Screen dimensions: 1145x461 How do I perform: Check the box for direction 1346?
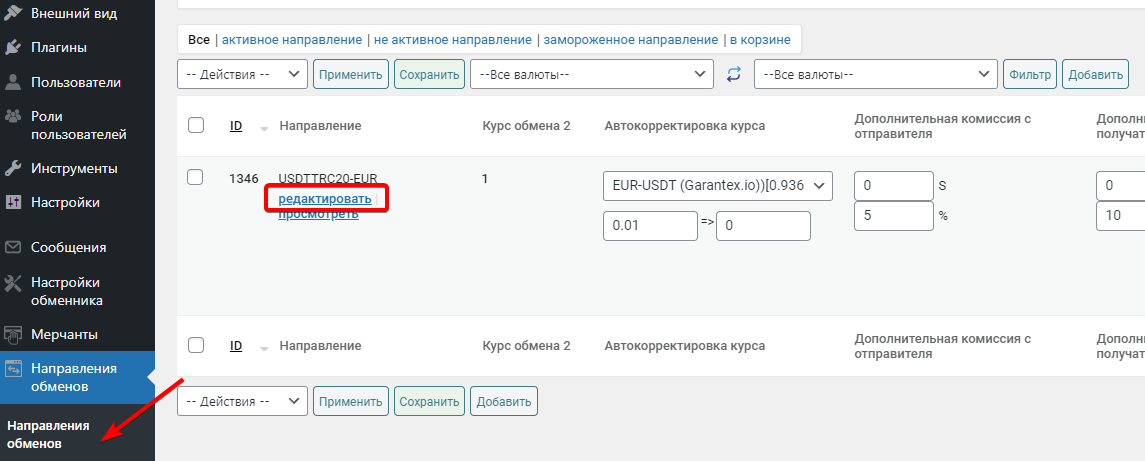pyautogui.click(x=196, y=177)
